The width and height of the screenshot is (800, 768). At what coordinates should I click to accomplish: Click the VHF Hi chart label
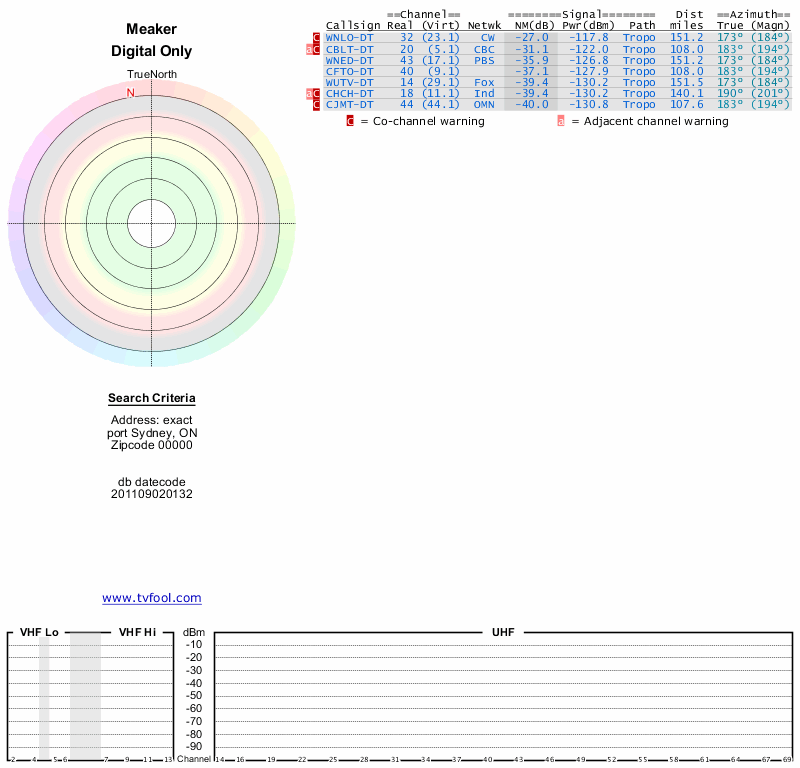tap(137, 632)
